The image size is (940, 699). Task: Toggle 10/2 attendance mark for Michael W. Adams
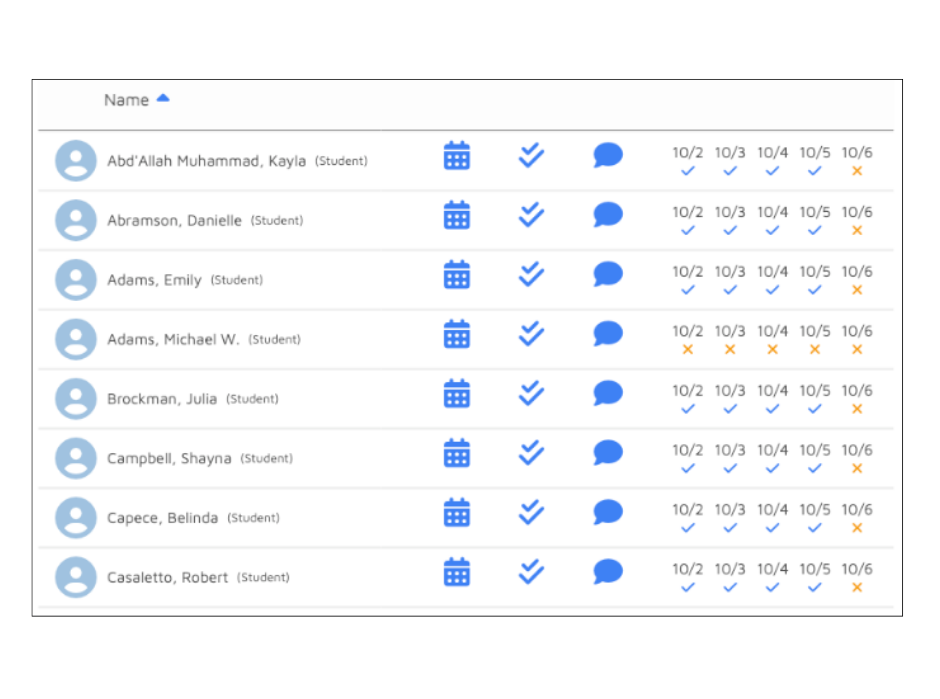click(x=687, y=350)
